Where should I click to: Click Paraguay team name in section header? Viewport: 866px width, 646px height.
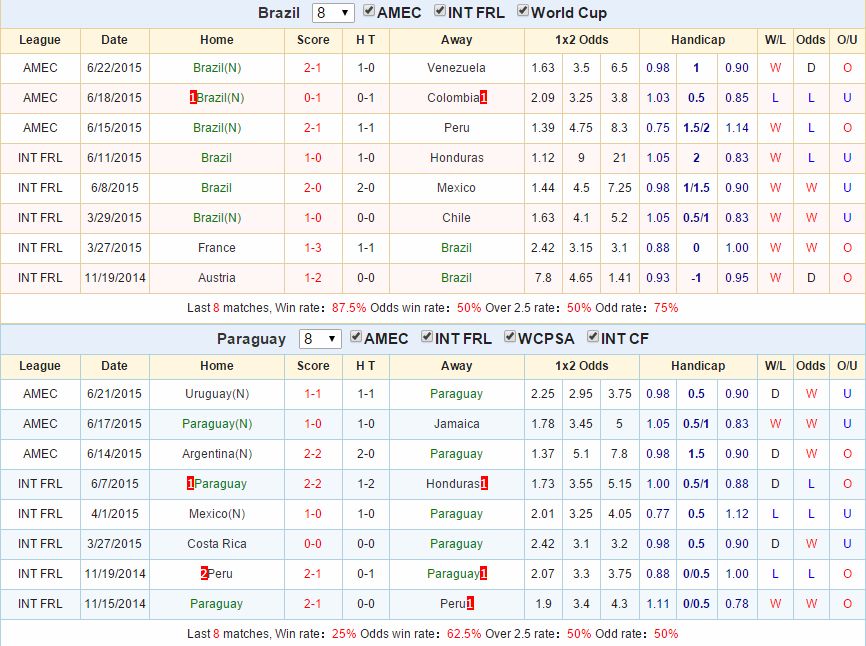point(251,338)
